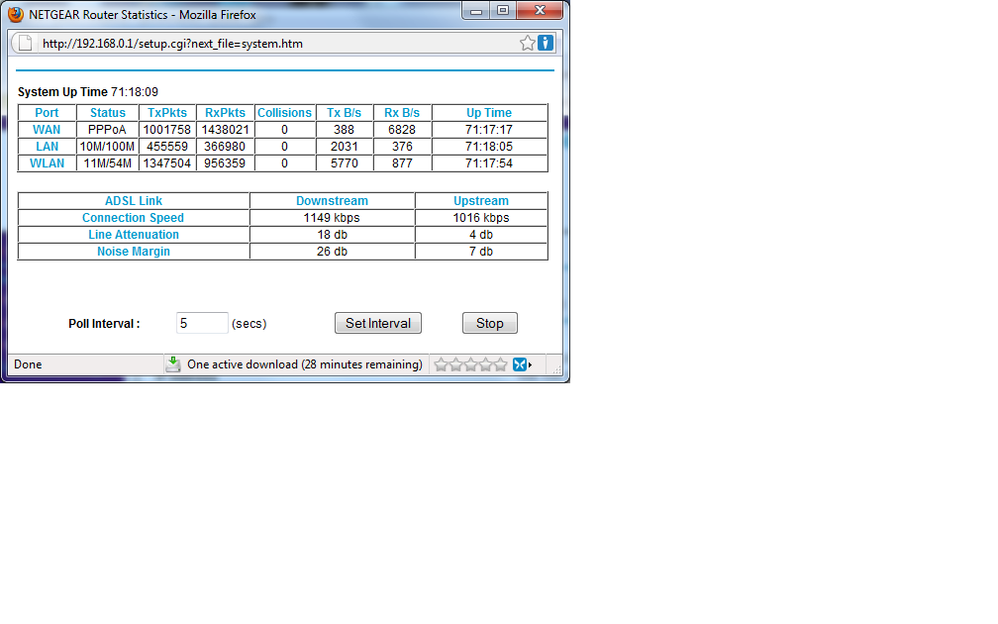Click the page icon beside the URL

coord(26,44)
